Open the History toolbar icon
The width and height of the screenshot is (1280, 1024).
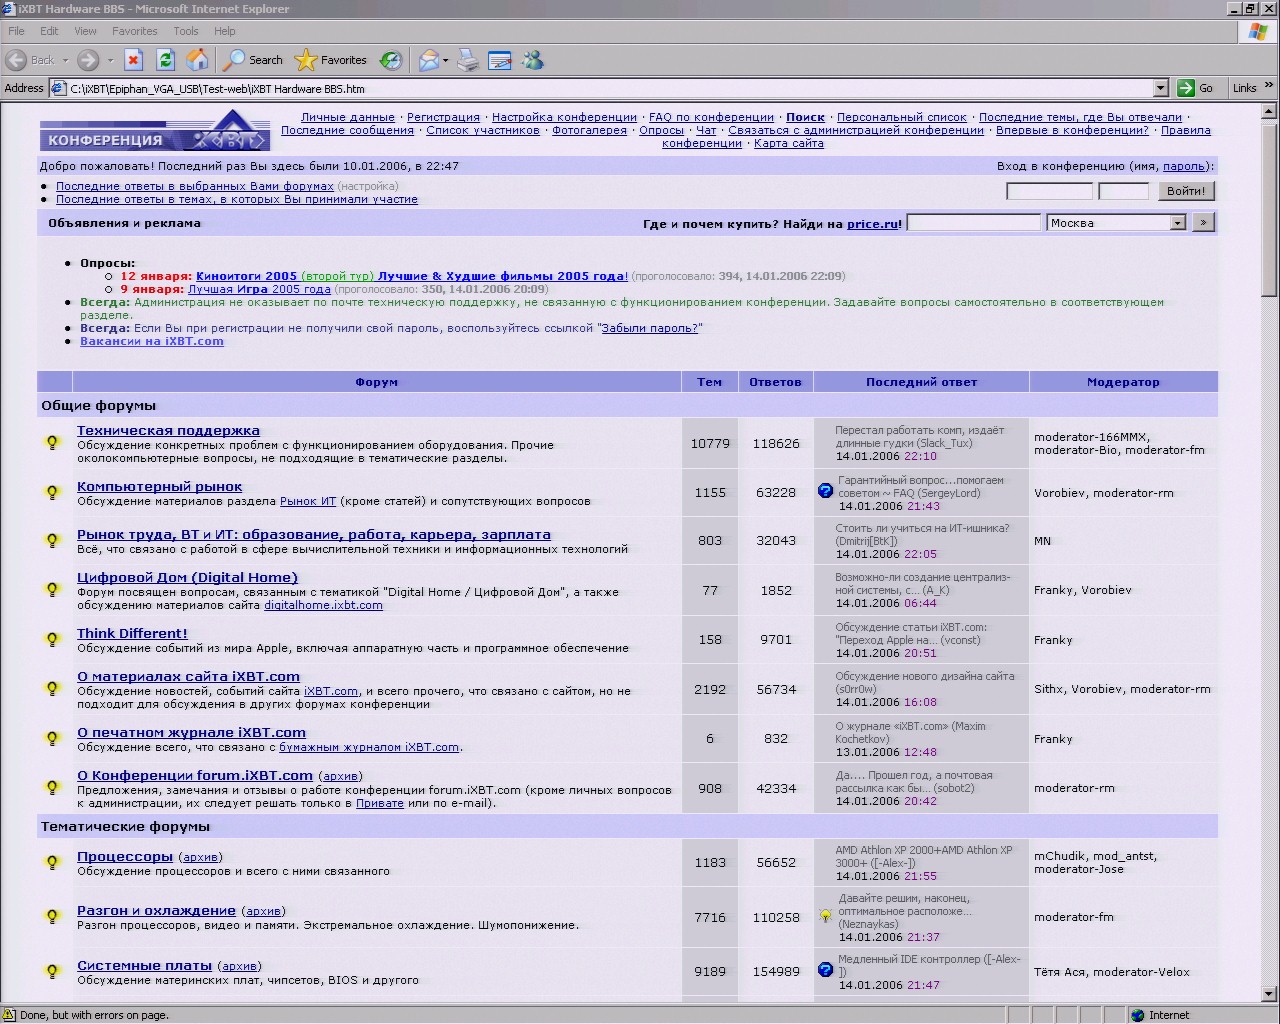click(391, 60)
